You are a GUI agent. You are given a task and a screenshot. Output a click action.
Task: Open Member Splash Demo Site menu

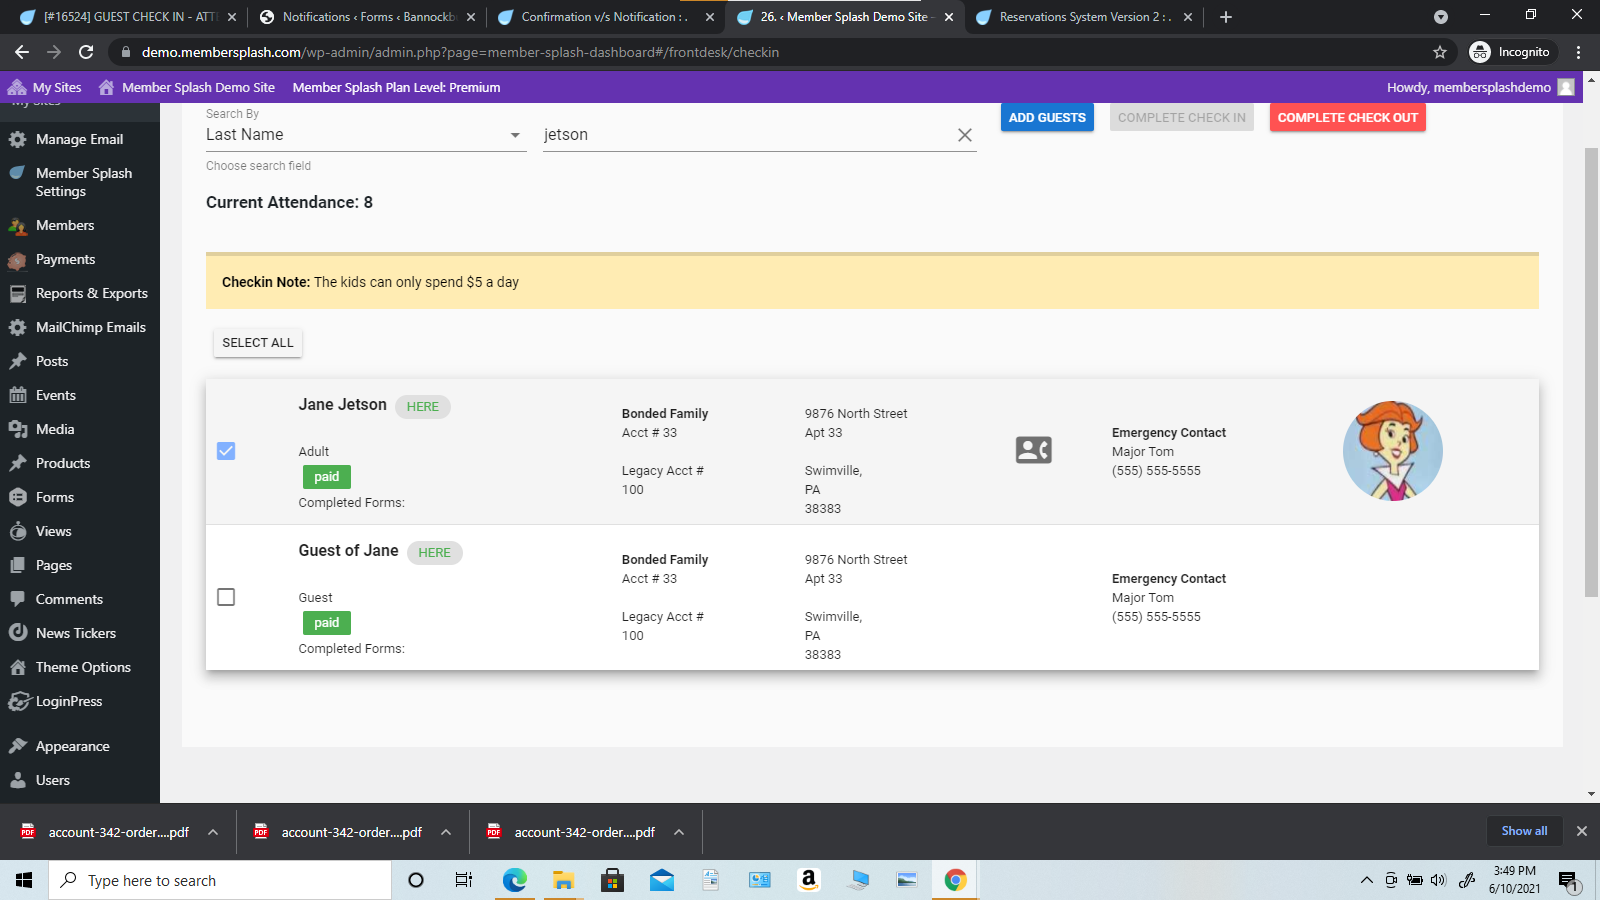[x=187, y=87]
